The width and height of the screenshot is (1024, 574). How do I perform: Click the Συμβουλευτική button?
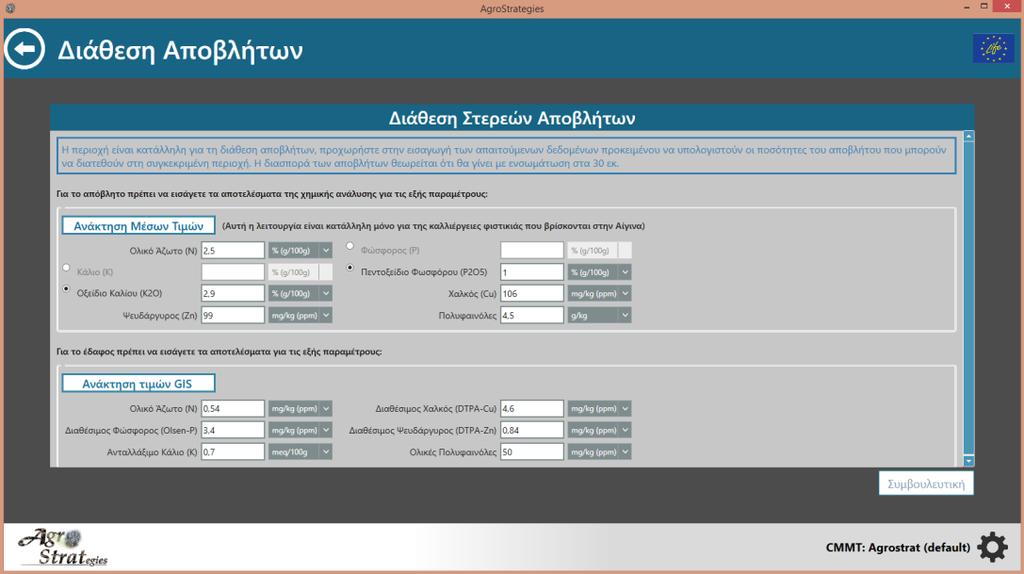coord(926,484)
